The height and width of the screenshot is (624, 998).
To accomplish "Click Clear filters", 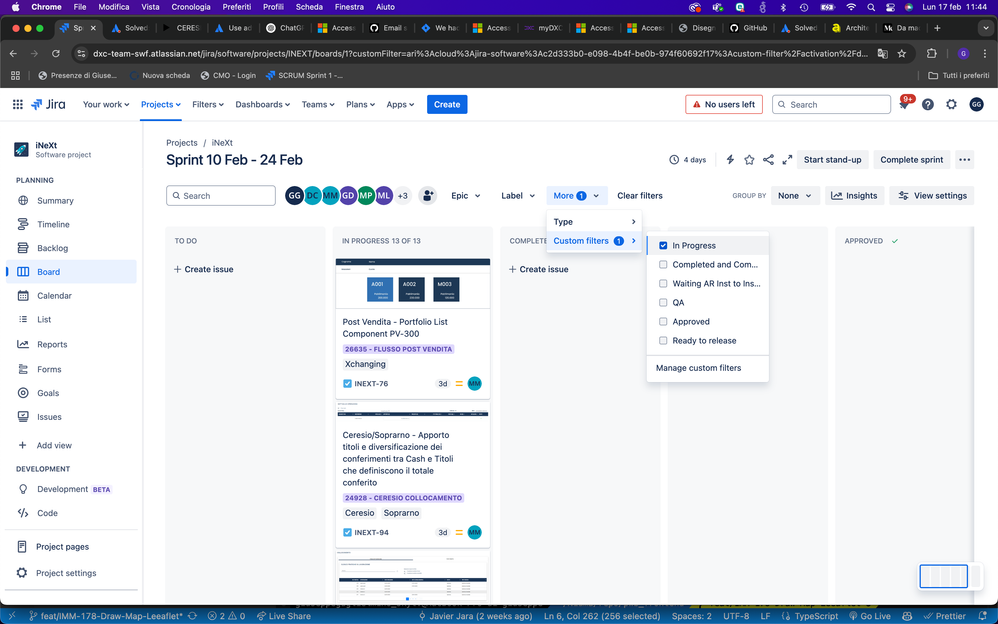I will pyautogui.click(x=640, y=195).
